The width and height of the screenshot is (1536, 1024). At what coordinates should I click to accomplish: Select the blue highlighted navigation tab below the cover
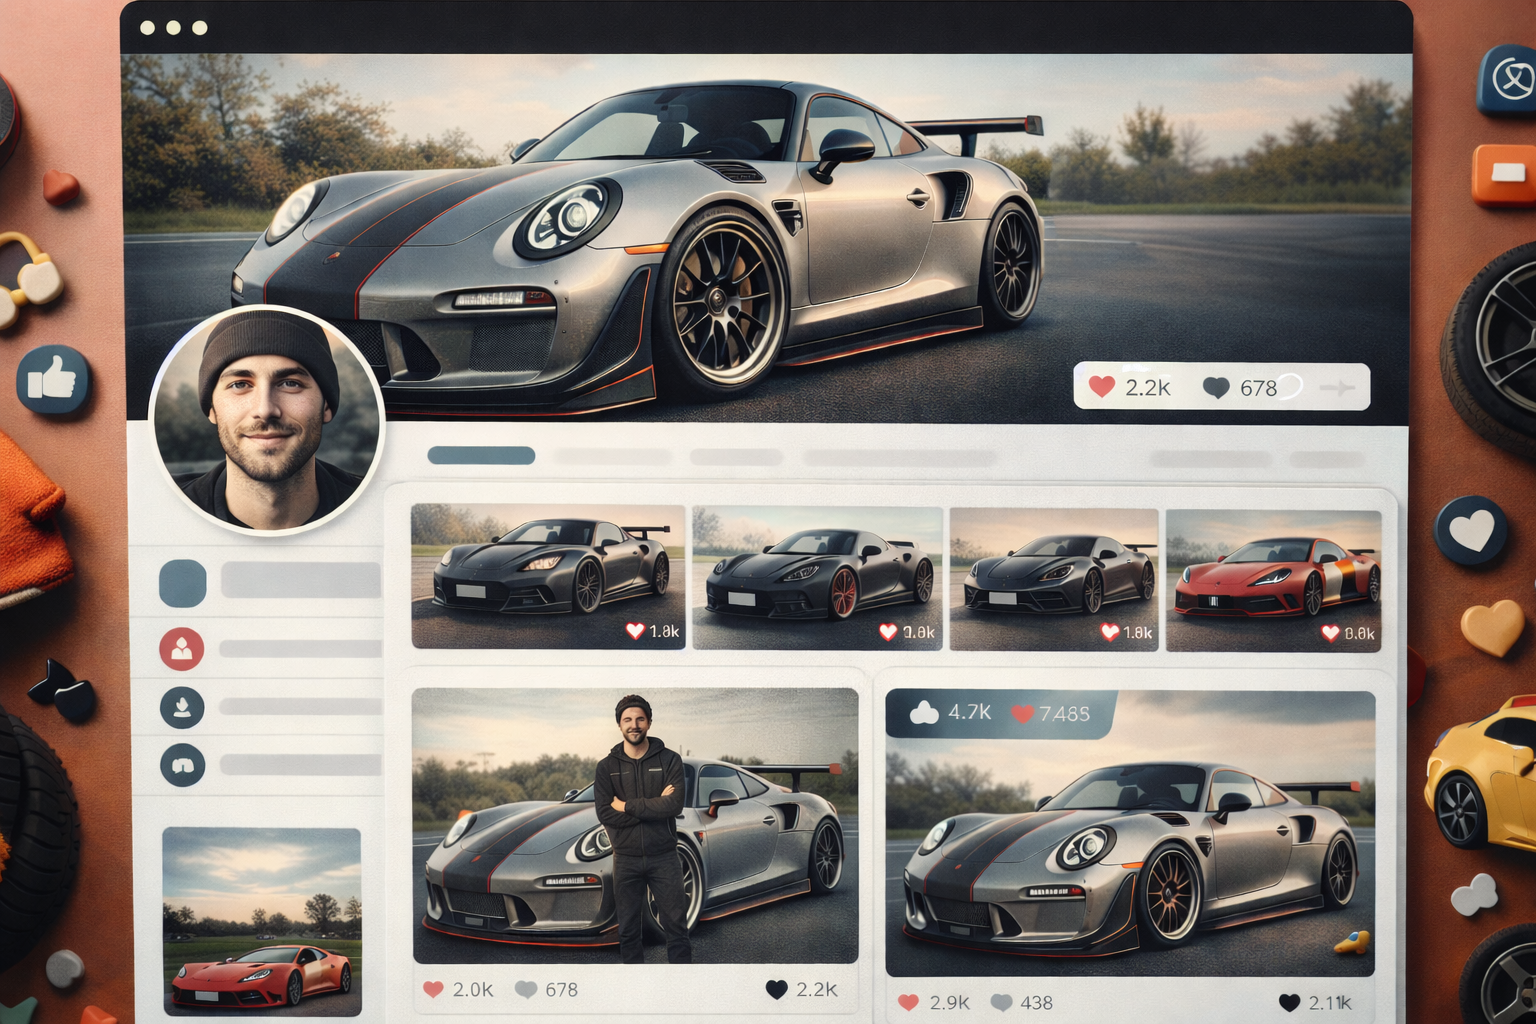(x=480, y=455)
